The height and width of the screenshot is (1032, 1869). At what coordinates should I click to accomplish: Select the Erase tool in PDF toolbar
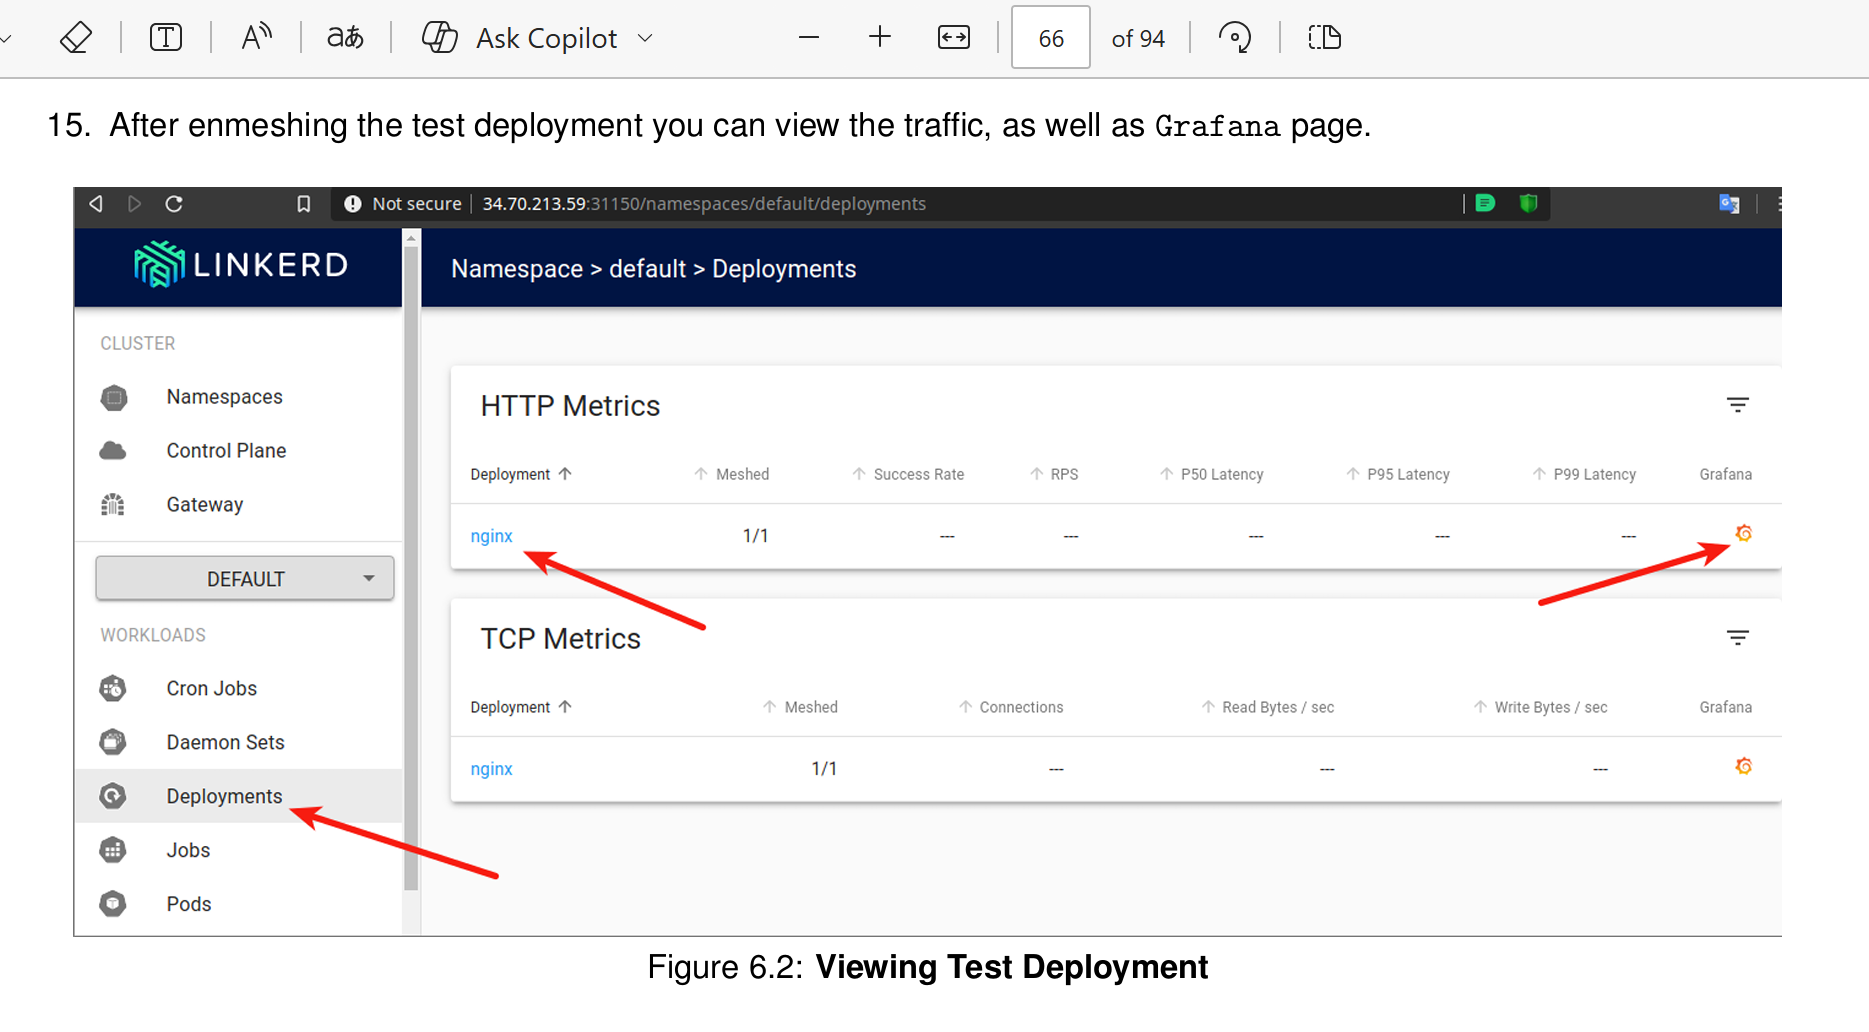click(76, 38)
